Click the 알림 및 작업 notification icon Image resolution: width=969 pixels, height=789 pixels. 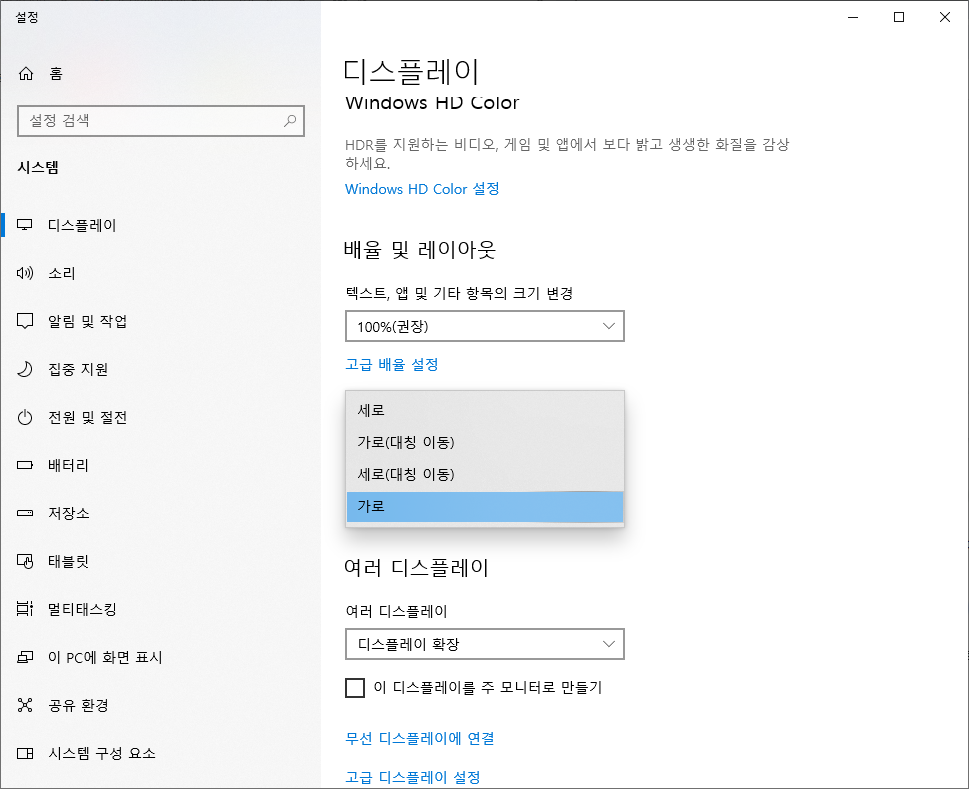pyautogui.click(x=25, y=321)
